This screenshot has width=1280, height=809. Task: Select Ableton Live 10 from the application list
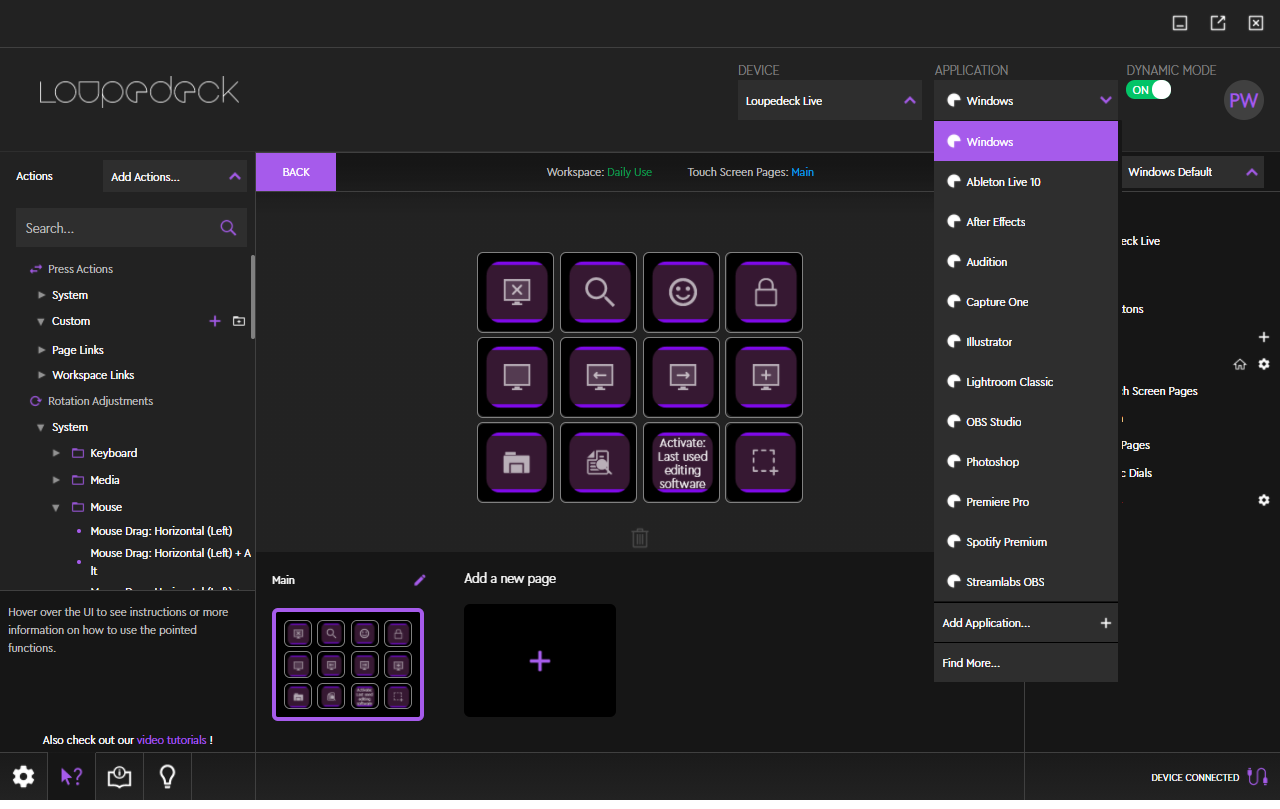1026,182
